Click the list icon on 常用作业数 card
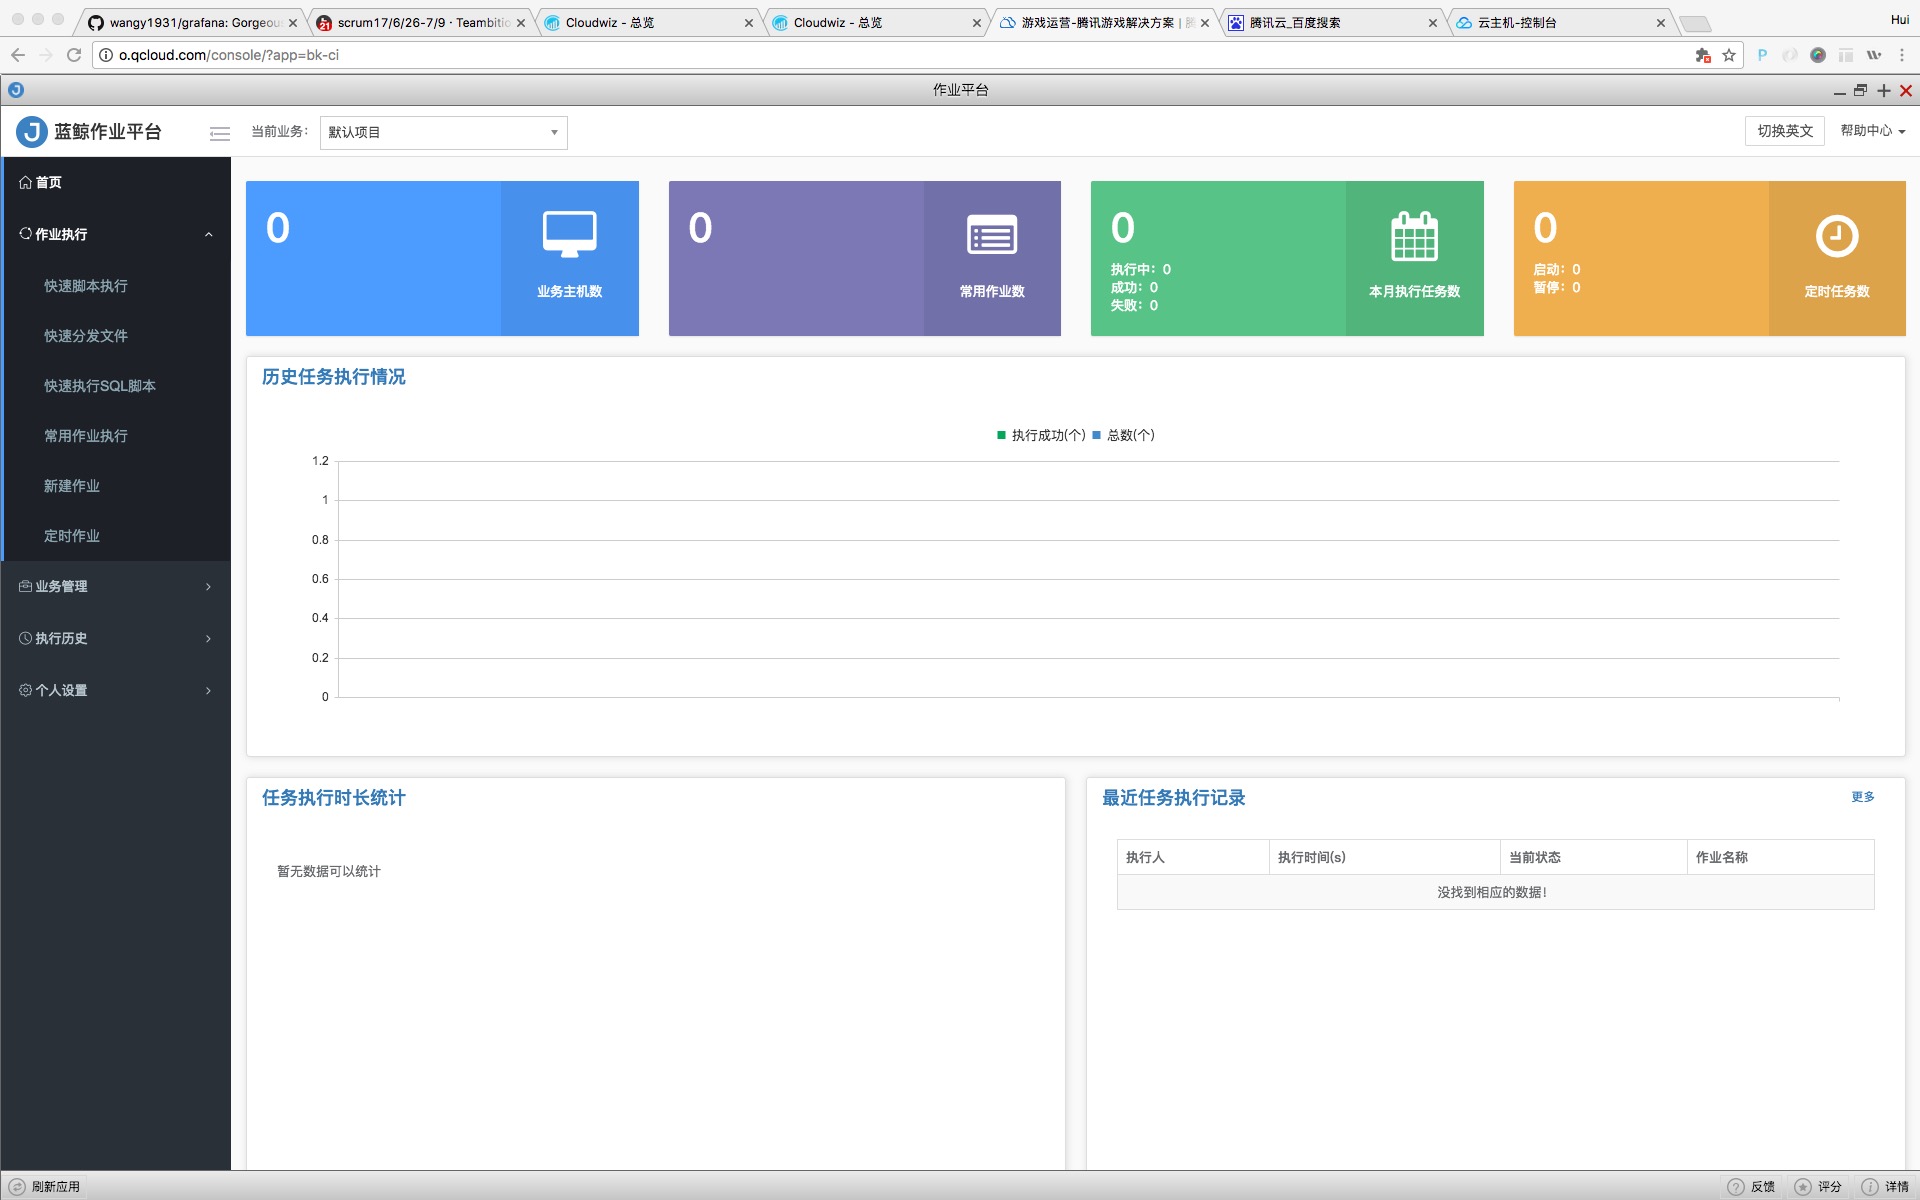1920x1200 pixels. click(x=991, y=236)
